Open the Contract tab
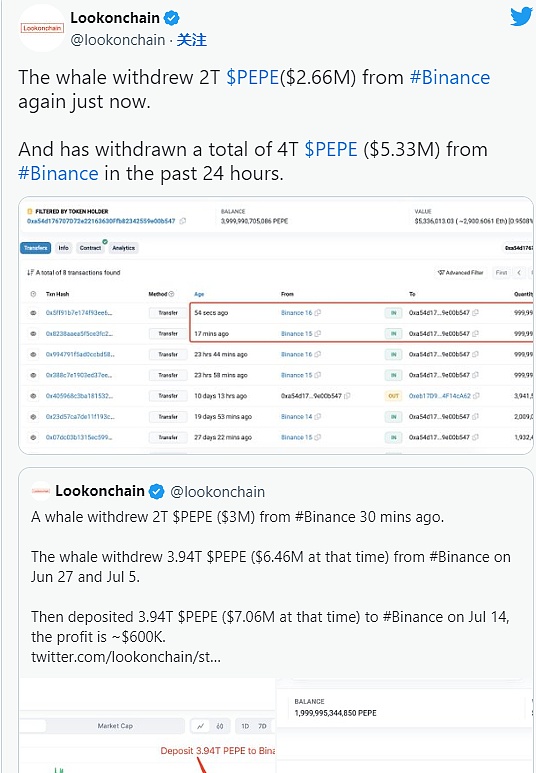The image size is (536, 773). point(90,248)
